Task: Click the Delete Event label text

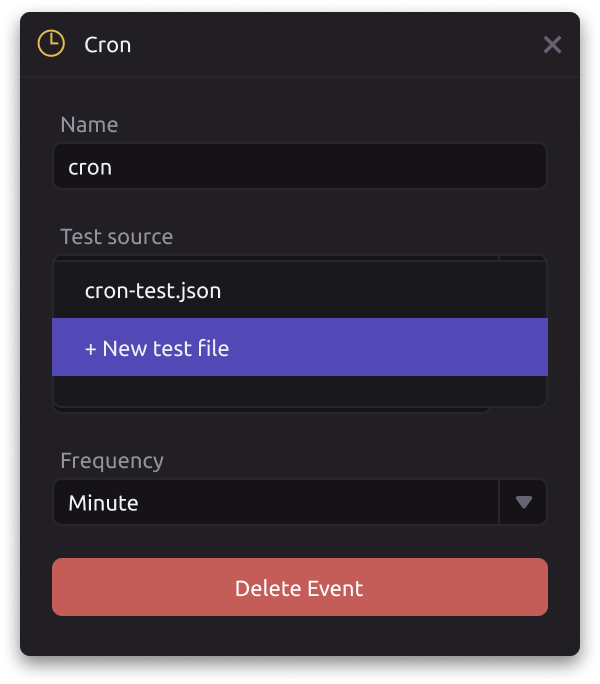Action: tap(299, 588)
